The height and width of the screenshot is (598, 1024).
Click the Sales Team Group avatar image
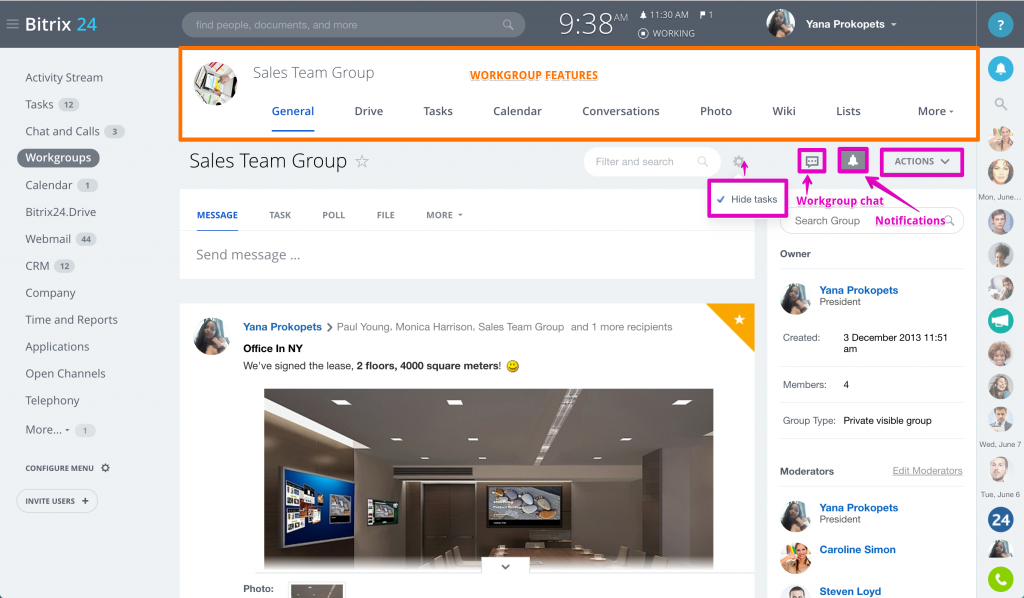coord(216,84)
